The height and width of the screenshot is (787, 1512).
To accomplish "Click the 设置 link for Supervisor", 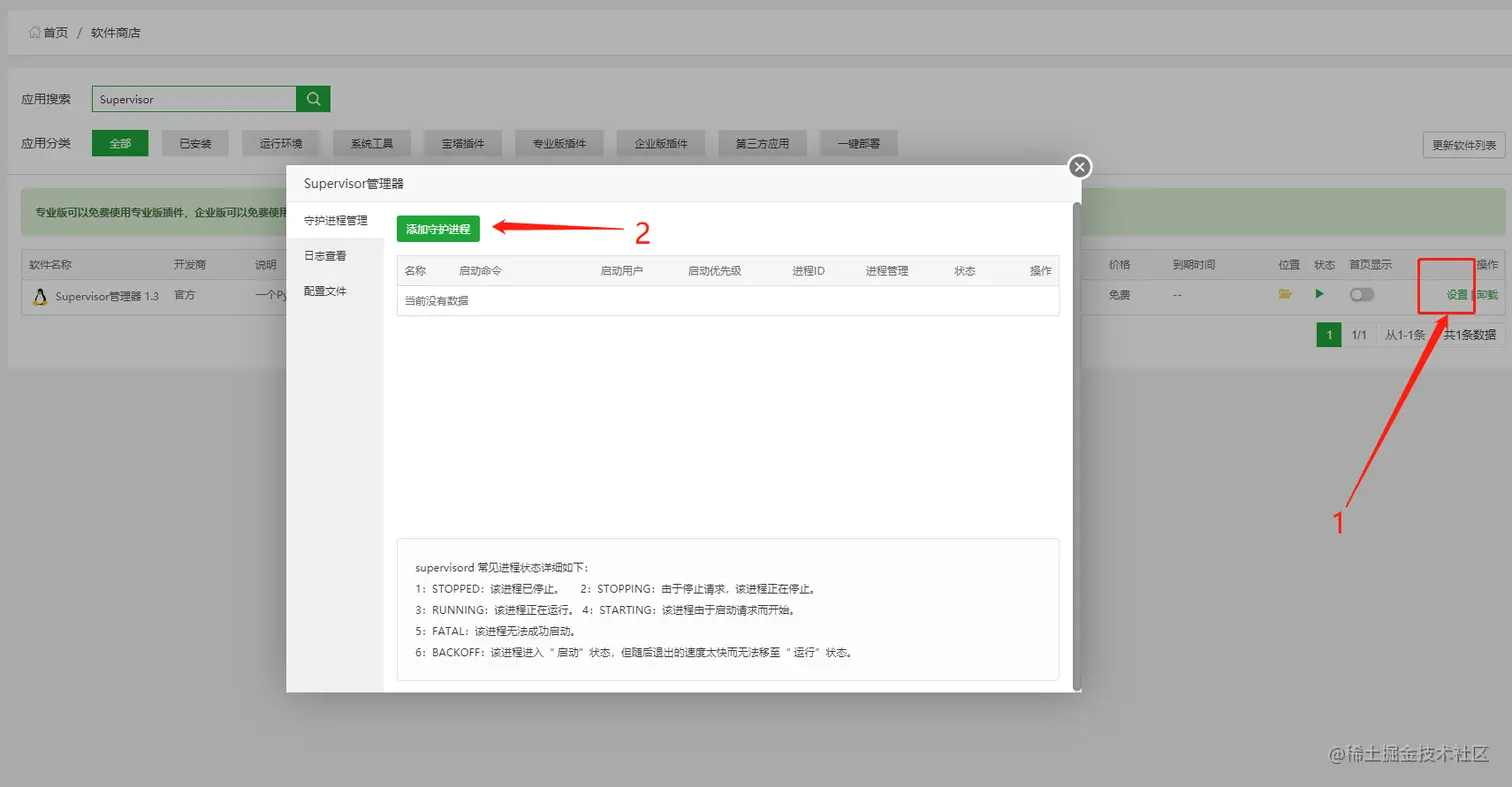I will [1457, 295].
